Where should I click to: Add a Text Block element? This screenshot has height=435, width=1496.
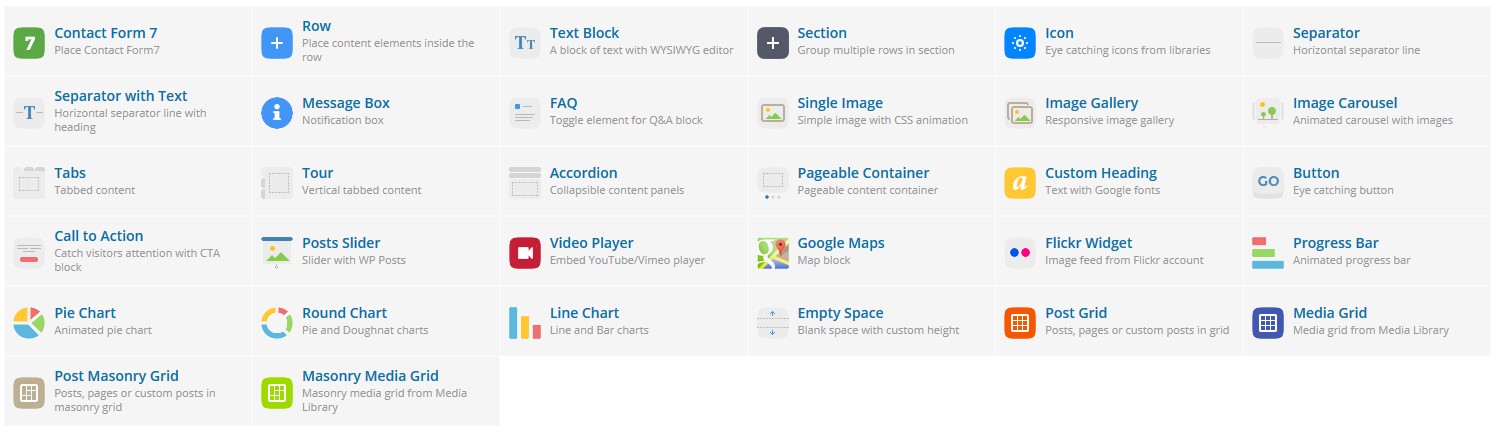click(x=624, y=42)
